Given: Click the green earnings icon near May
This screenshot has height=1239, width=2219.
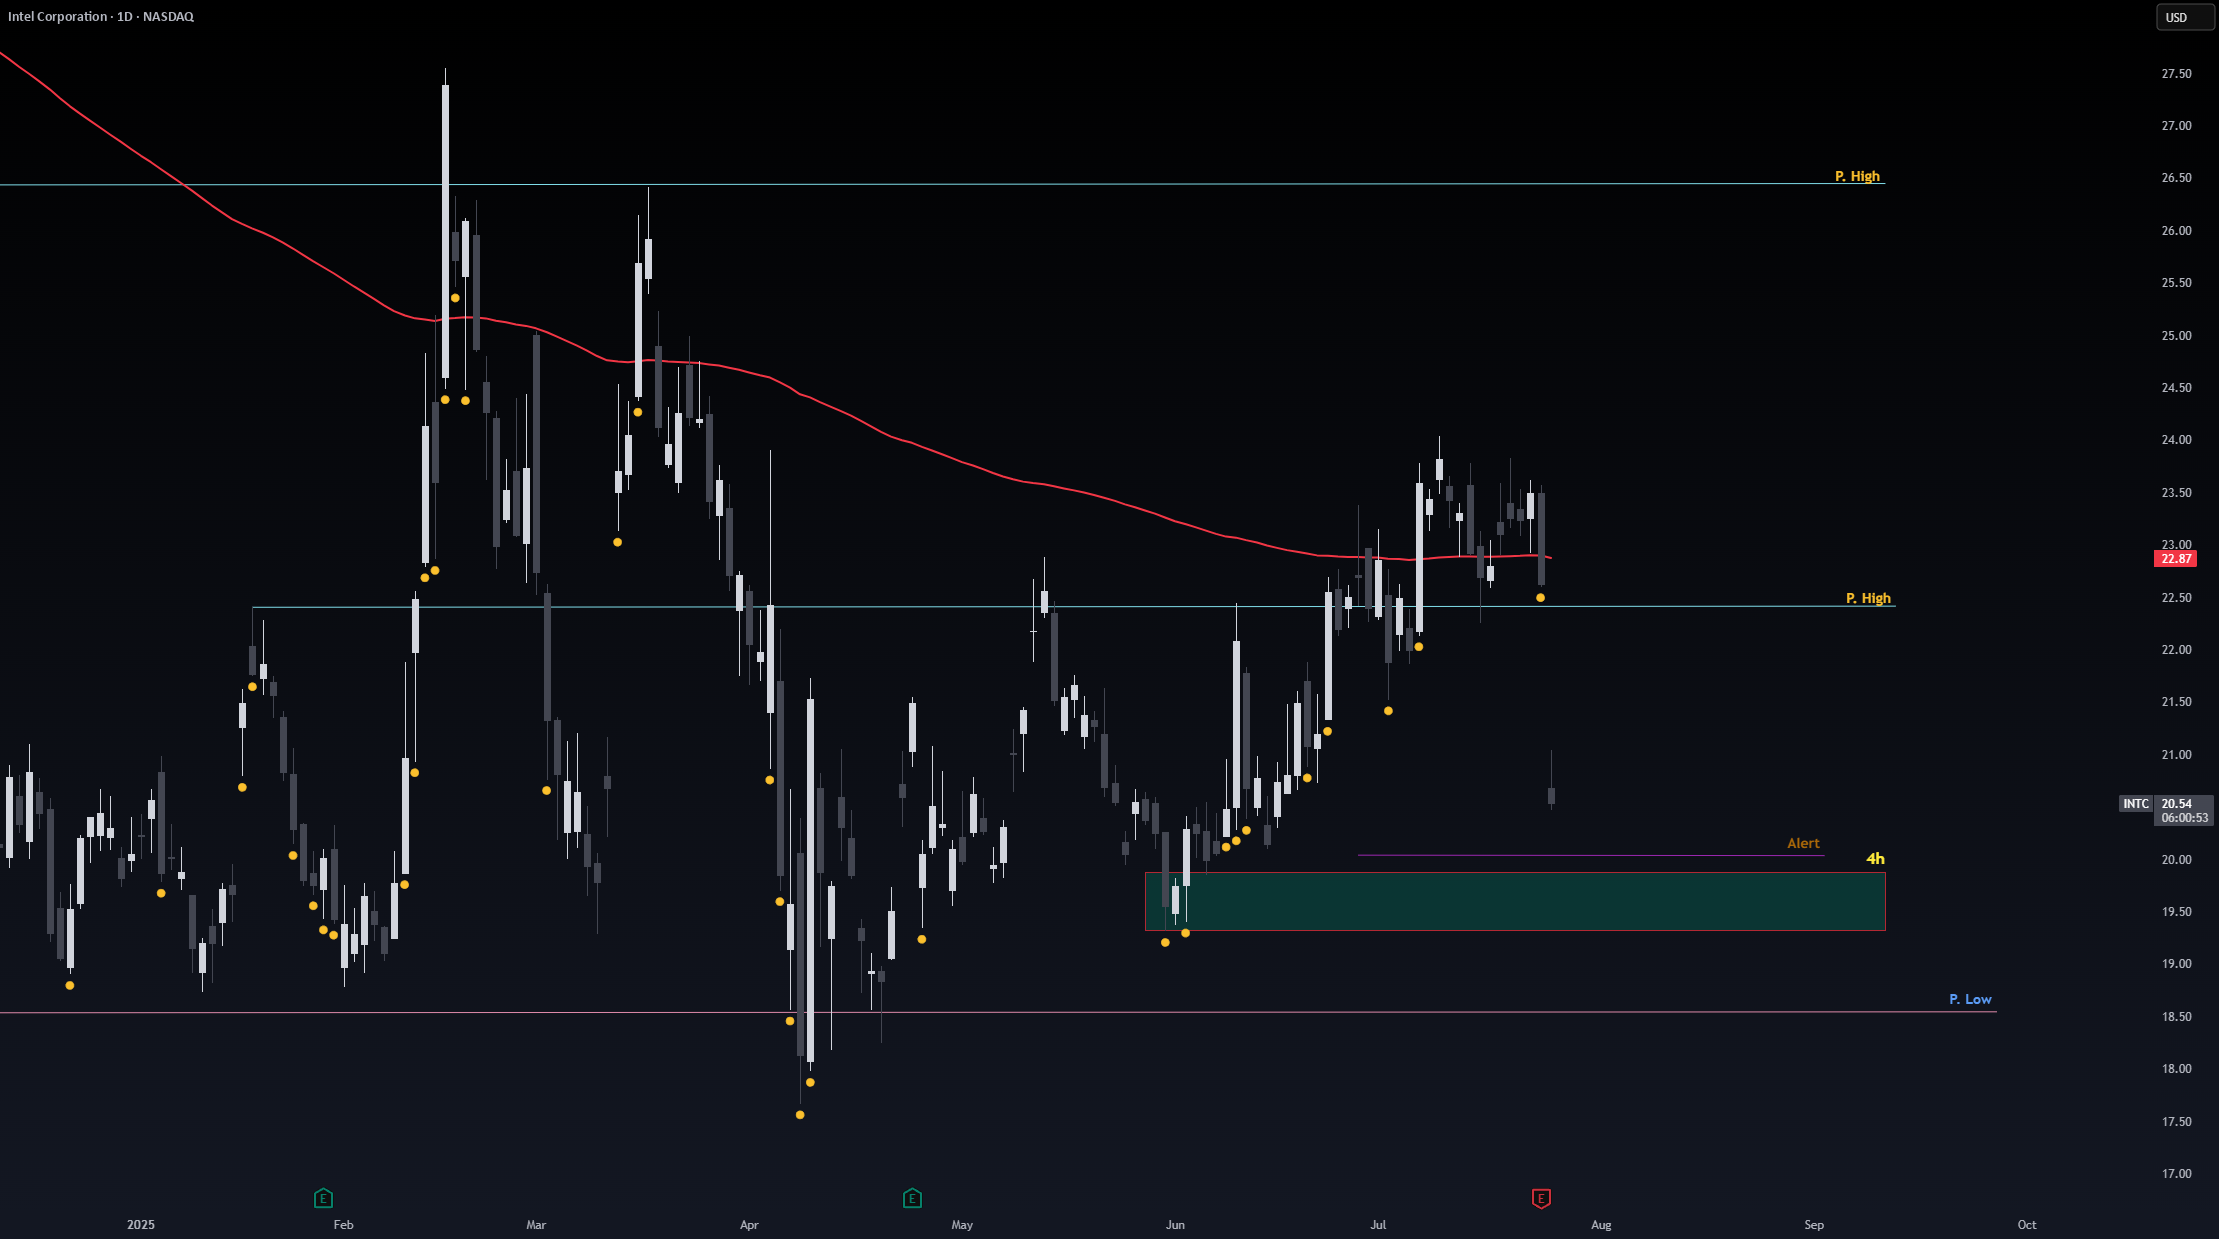Looking at the screenshot, I should point(912,1198).
